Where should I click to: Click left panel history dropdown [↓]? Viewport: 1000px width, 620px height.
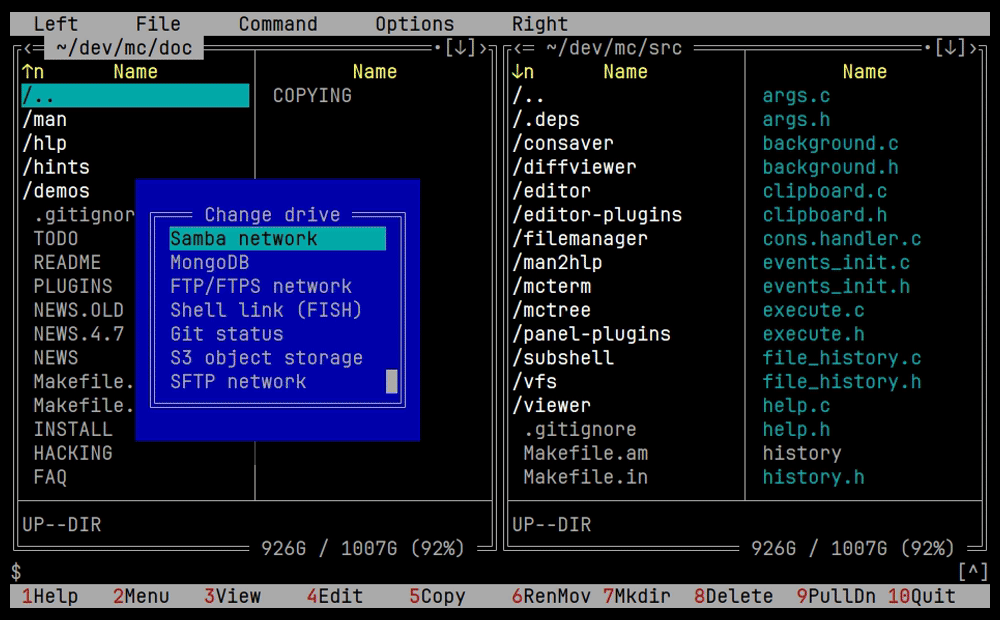click(x=460, y=48)
